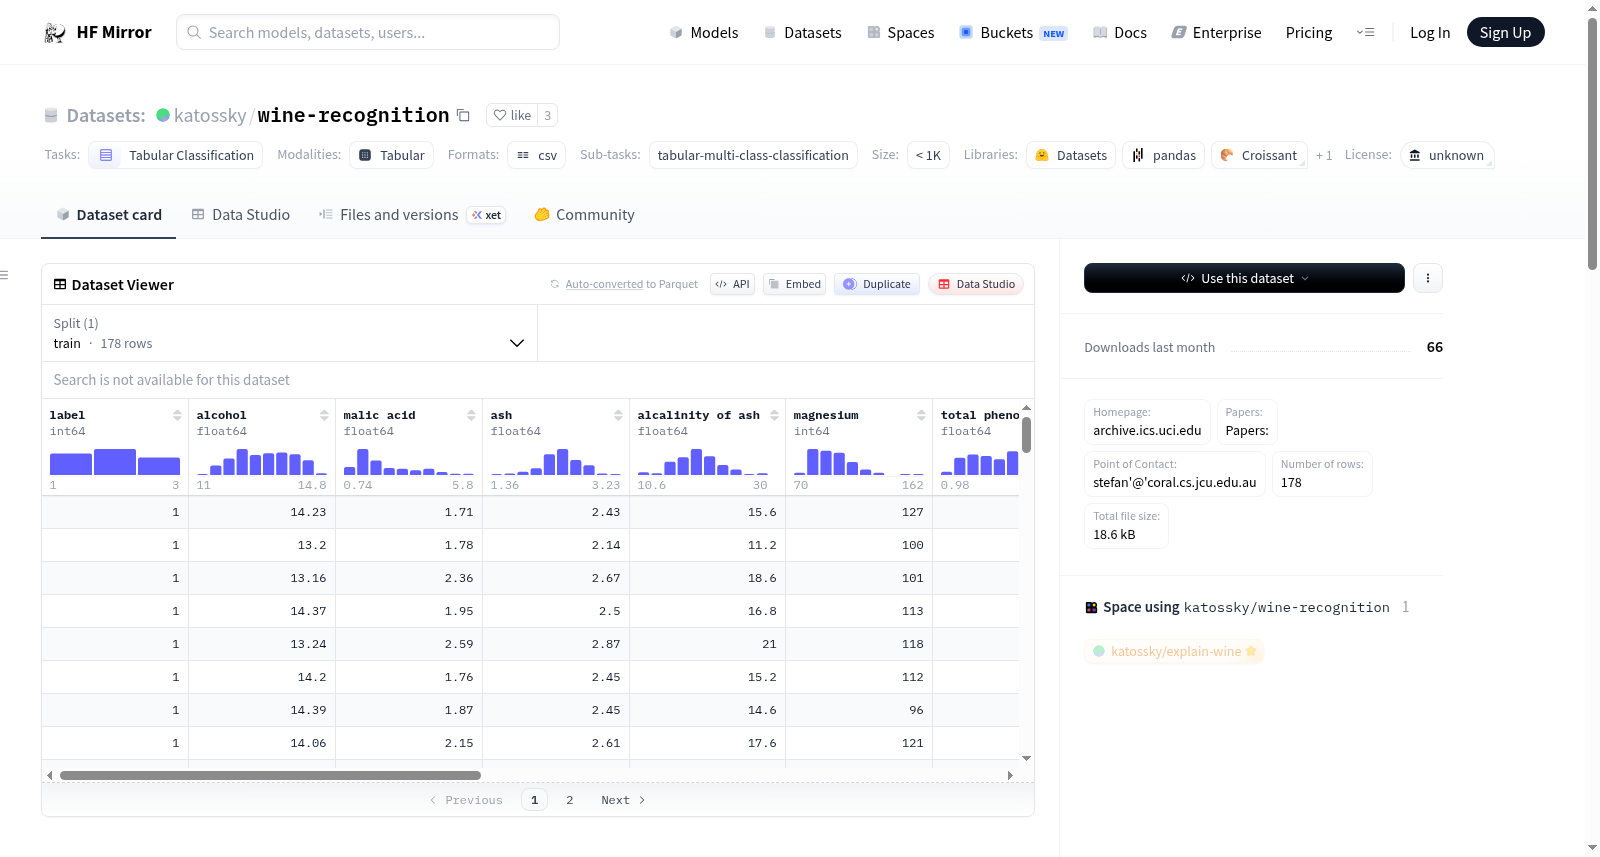Sort by the ash column
This screenshot has height=857, width=1600.
[x=618, y=415]
